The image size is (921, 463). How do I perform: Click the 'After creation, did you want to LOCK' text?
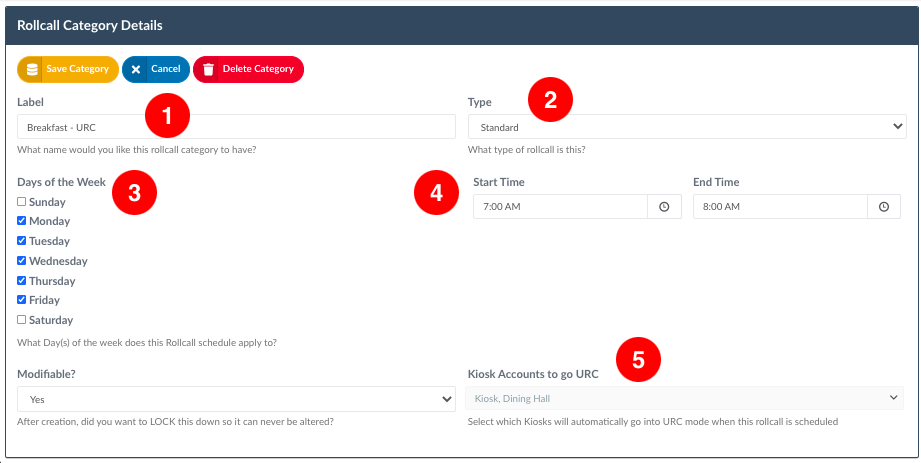point(176,421)
